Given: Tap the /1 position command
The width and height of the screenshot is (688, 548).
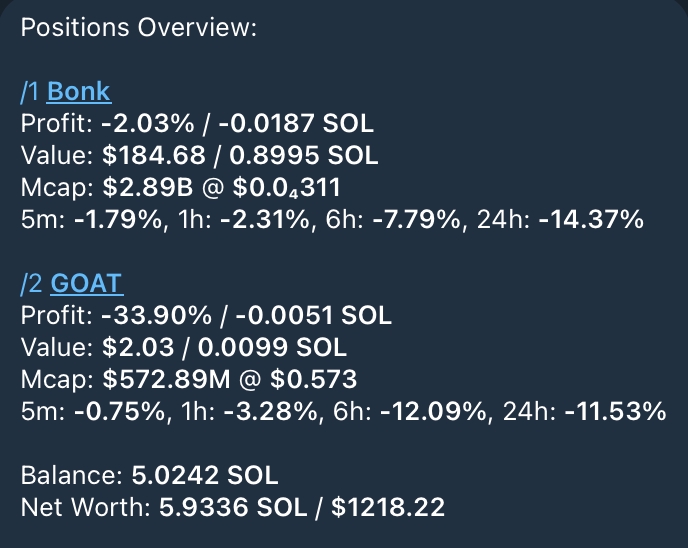Looking at the screenshot, I should pyautogui.click(x=31, y=92).
